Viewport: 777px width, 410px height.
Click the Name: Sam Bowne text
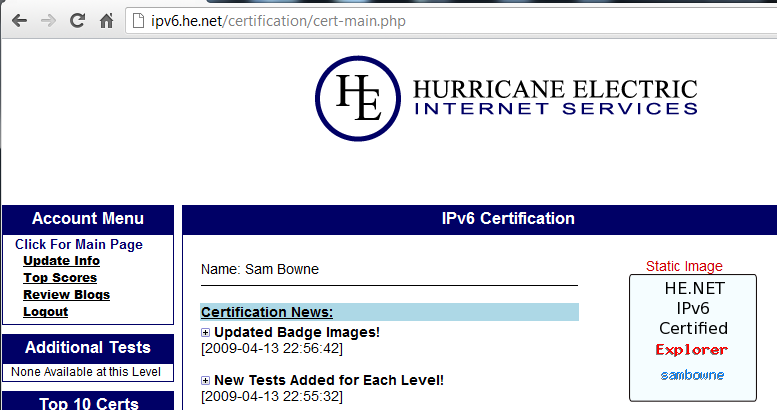[x=260, y=269]
